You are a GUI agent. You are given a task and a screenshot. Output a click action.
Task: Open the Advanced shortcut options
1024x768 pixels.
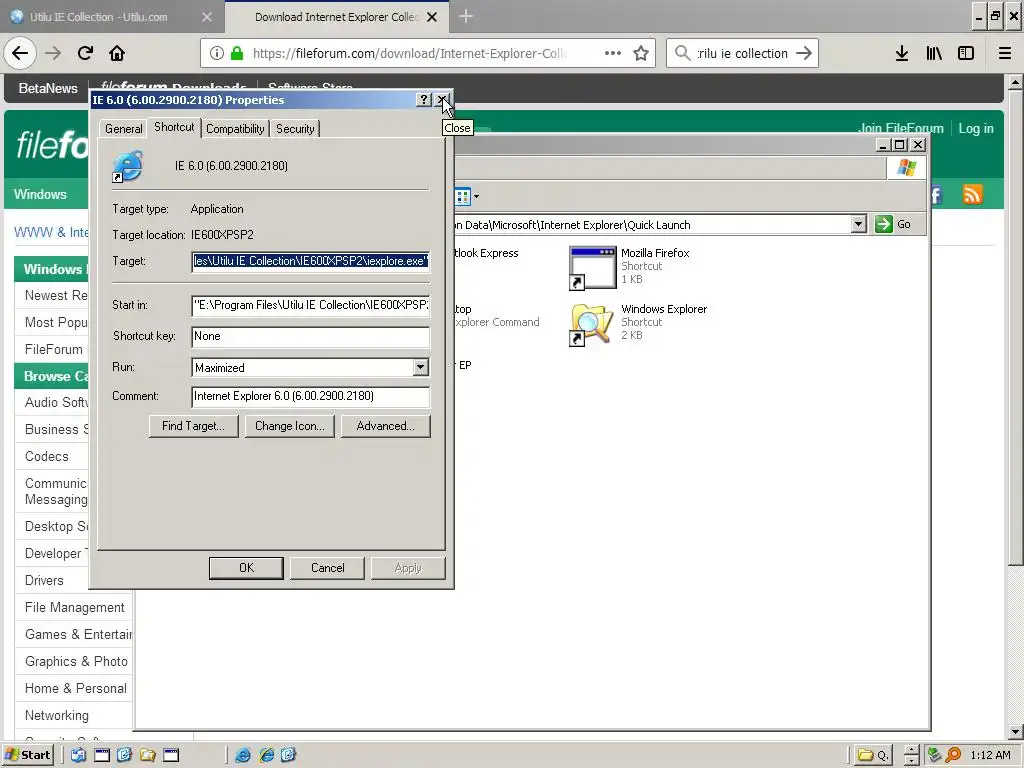[x=385, y=426]
